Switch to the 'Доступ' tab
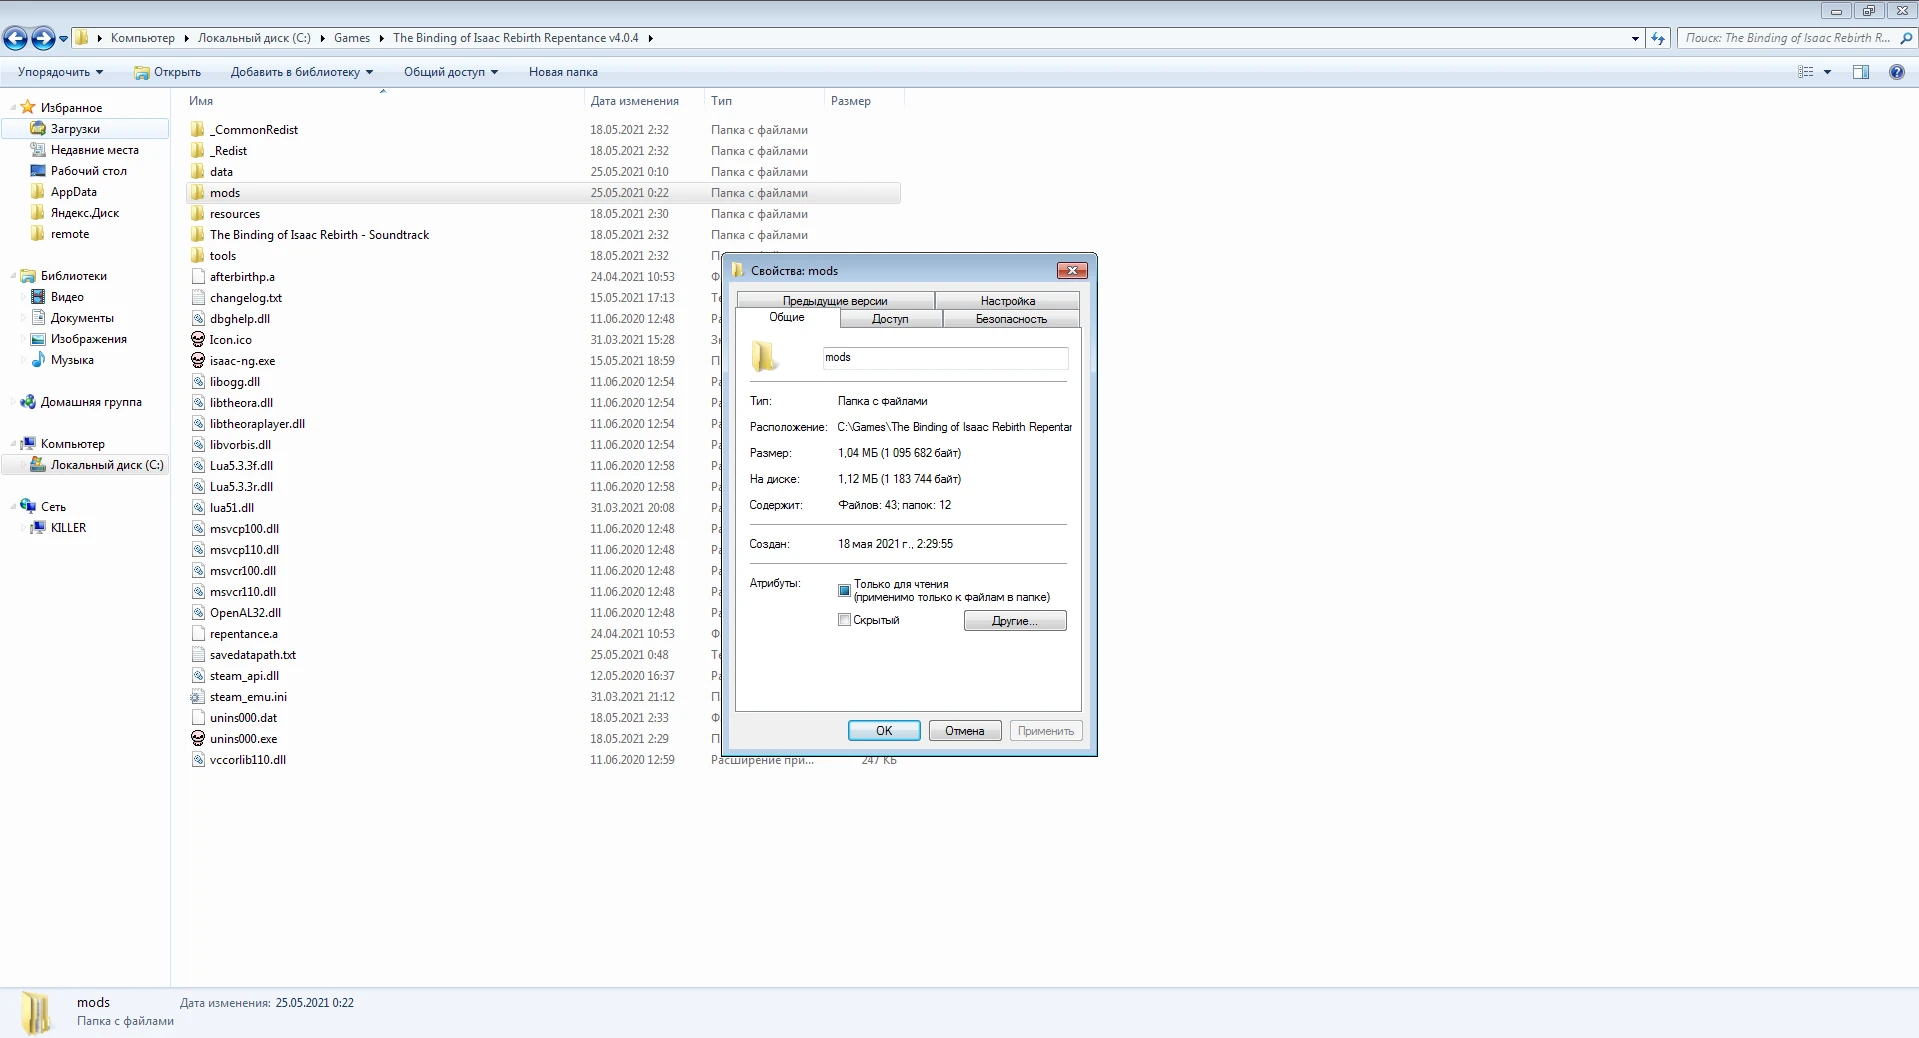The width and height of the screenshot is (1919, 1038). coord(890,319)
